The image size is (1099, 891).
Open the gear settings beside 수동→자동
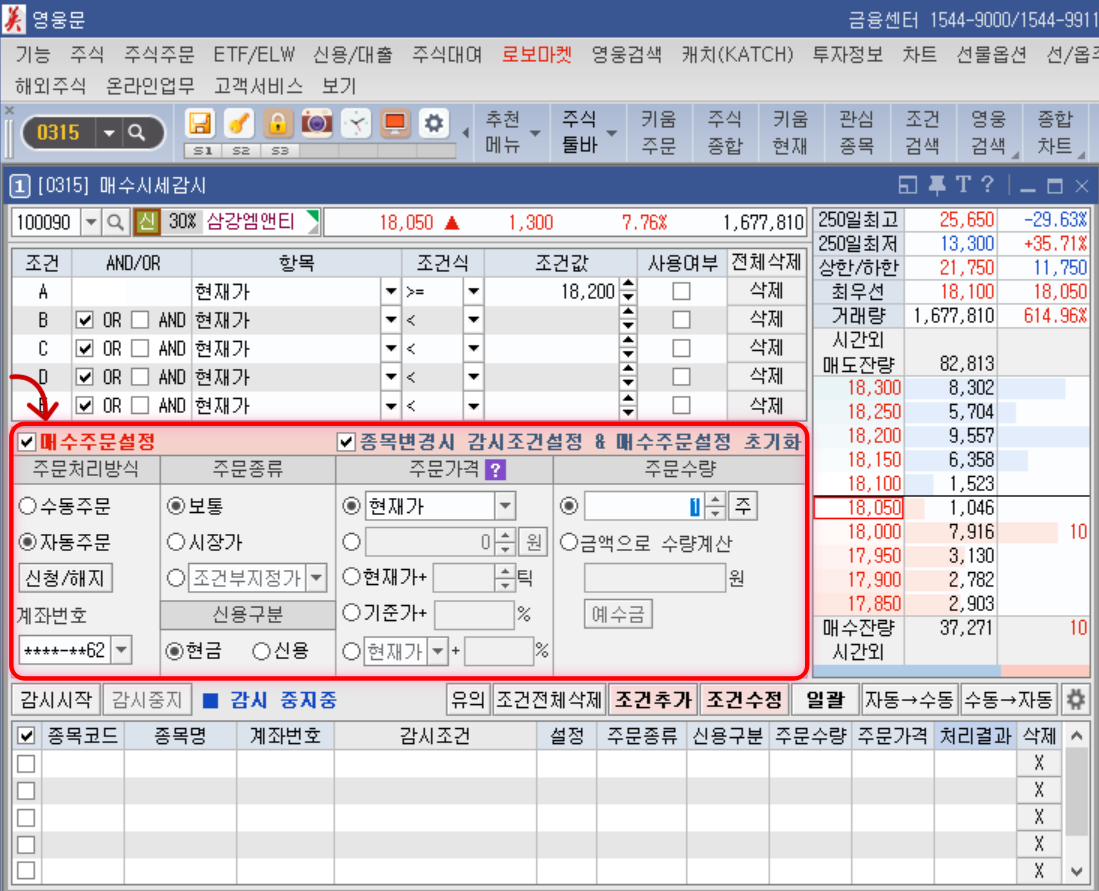1075,699
